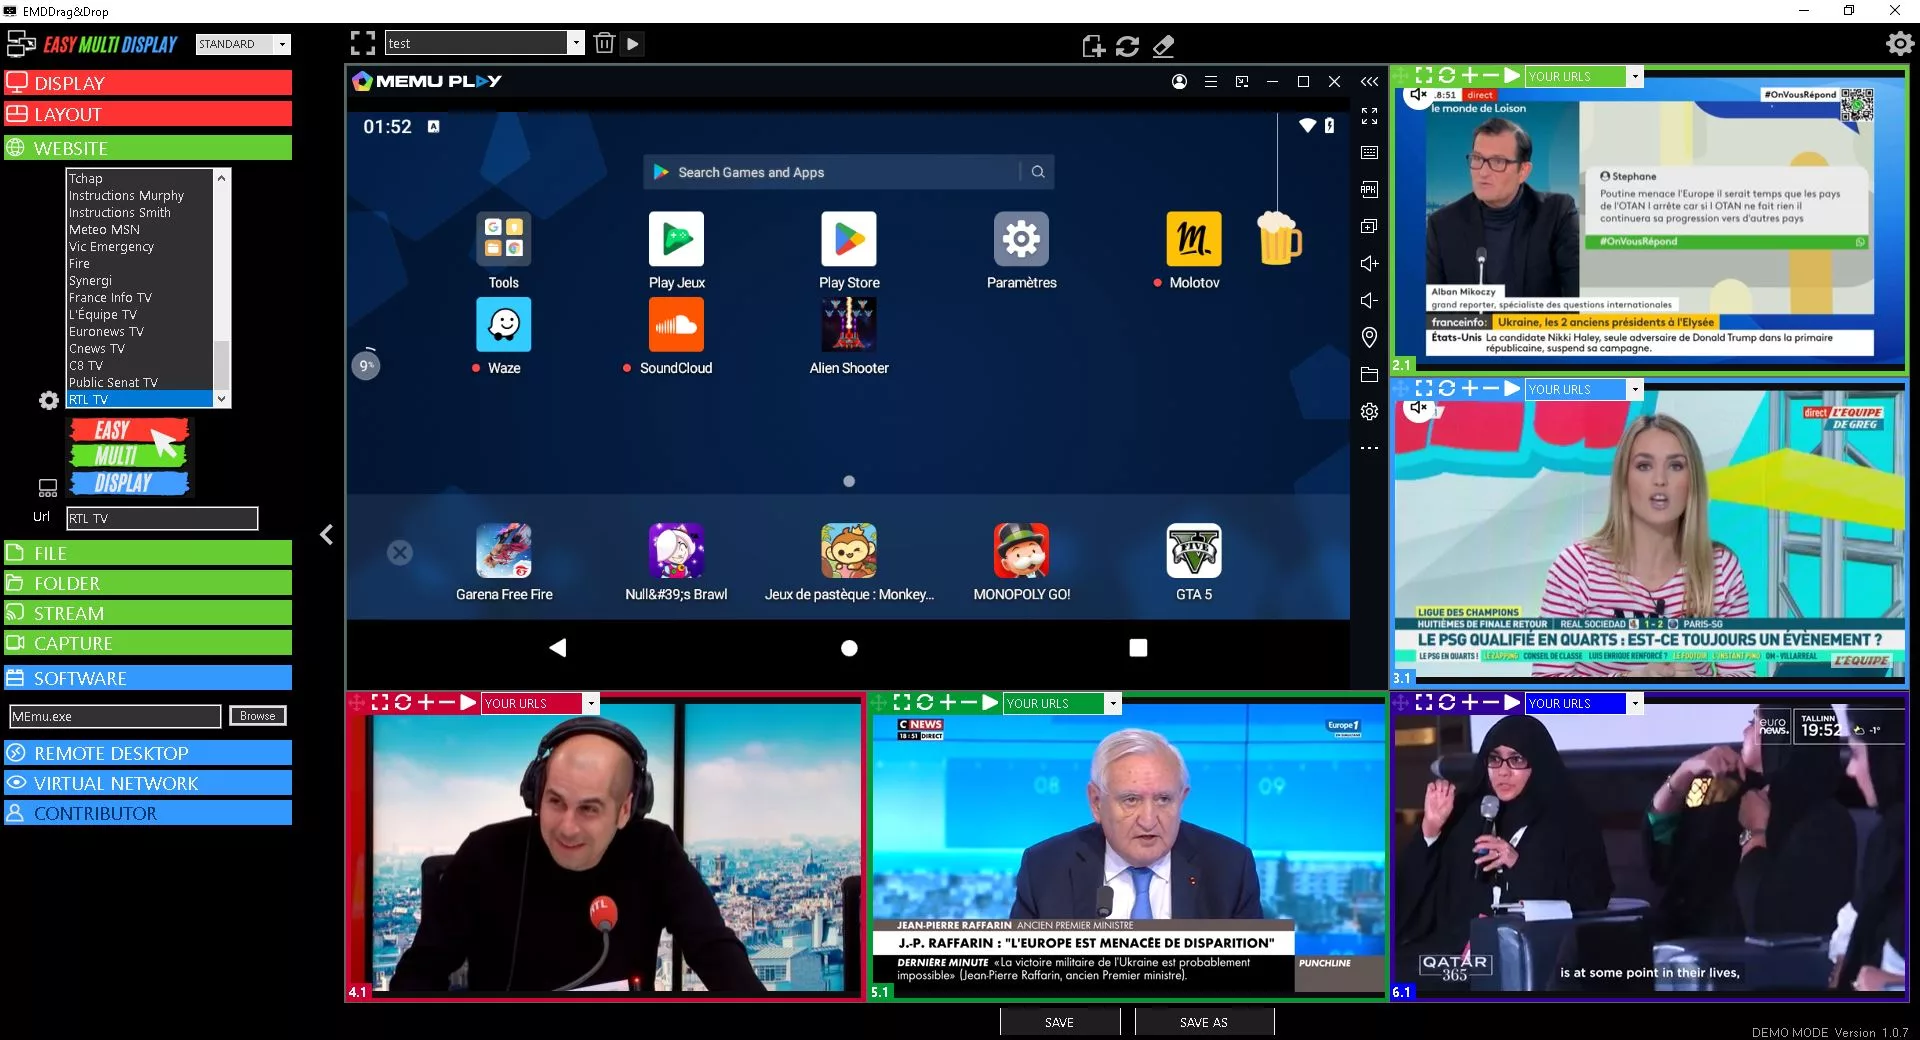This screenshot has width=1920, height=1040.
Task: Select the eraser tool in the top toolbar
Action: (1162, 46)
